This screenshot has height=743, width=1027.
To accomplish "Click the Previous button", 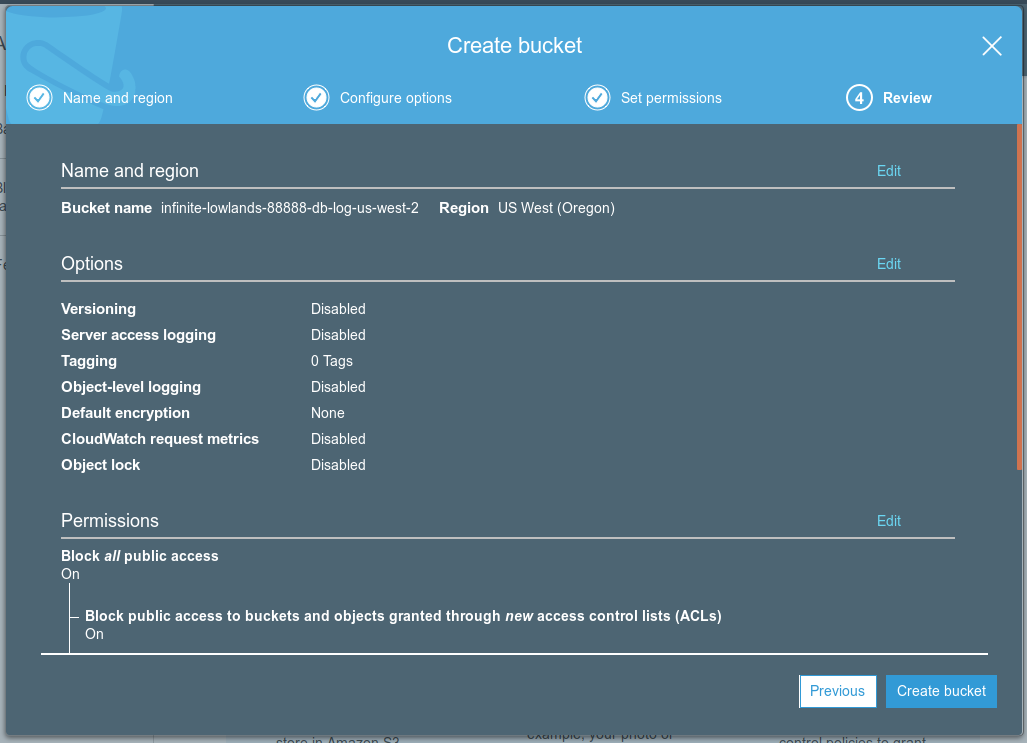I will coord(838,691).
